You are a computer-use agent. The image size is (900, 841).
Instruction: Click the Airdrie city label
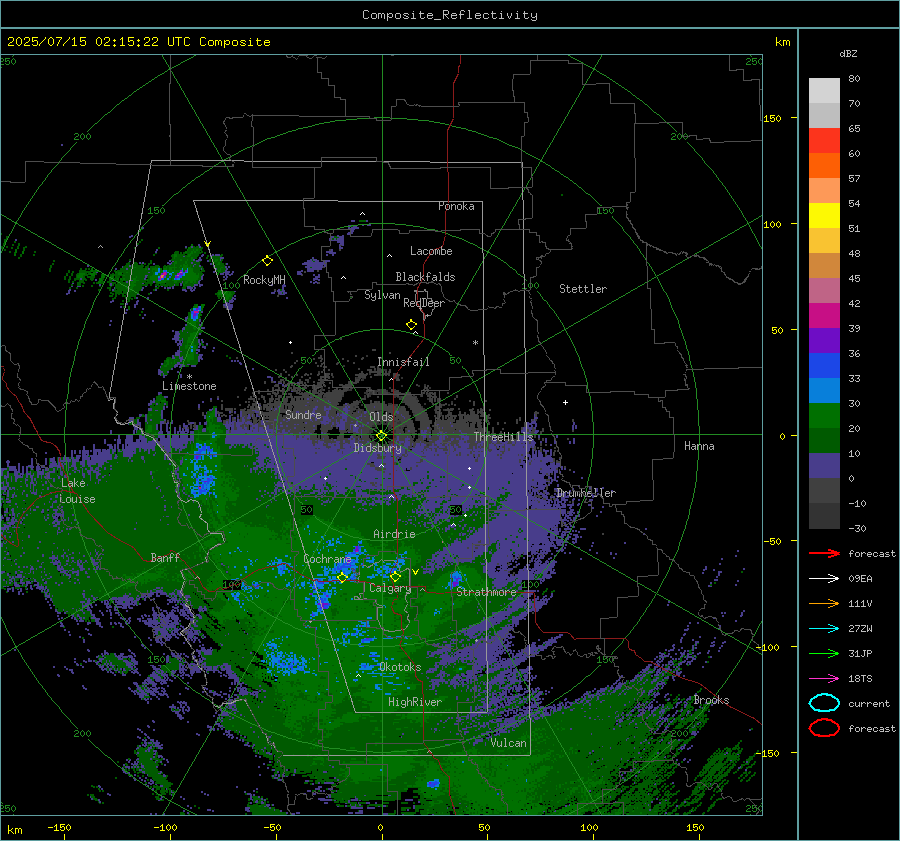(x=394, y=534)
